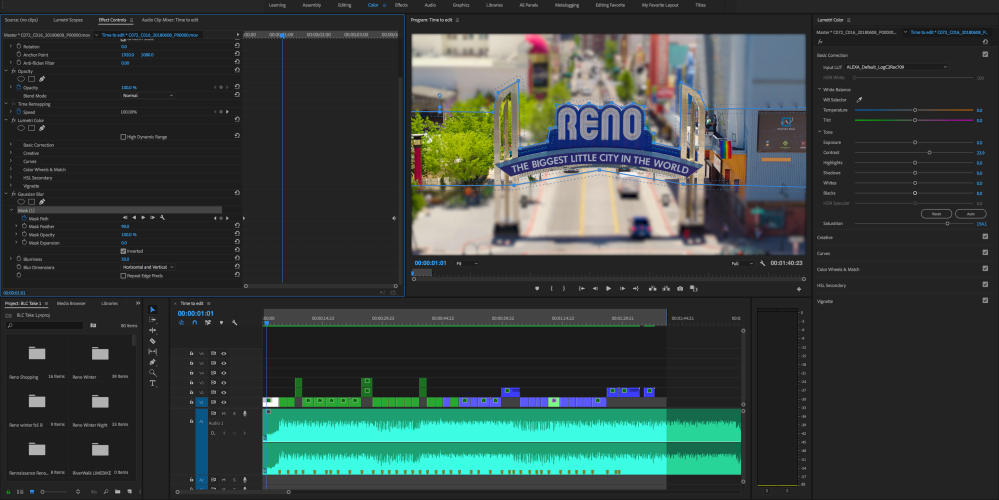999x500 pixels.
Task: Pick the Pen tool in the toolbox
Action: (x=153, y=362)
